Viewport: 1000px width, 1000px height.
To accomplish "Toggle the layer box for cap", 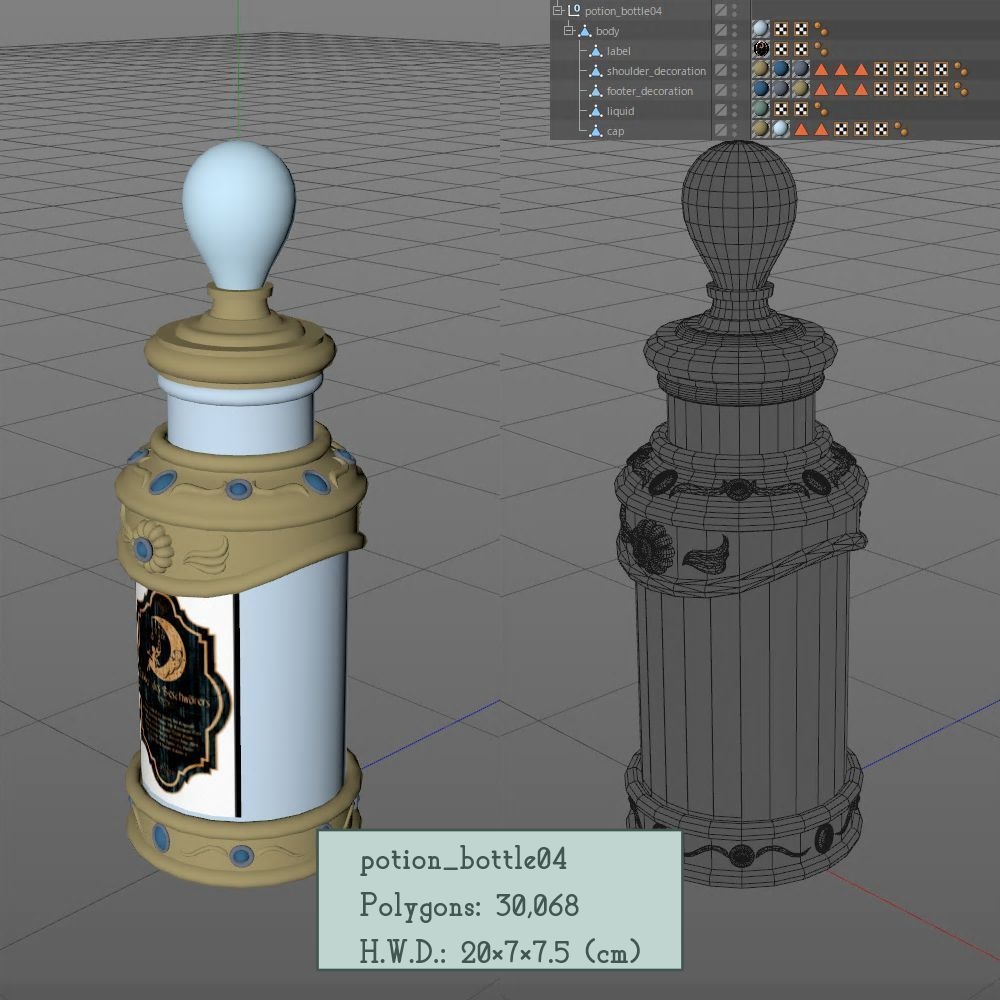I will click(x=721, y=130).
